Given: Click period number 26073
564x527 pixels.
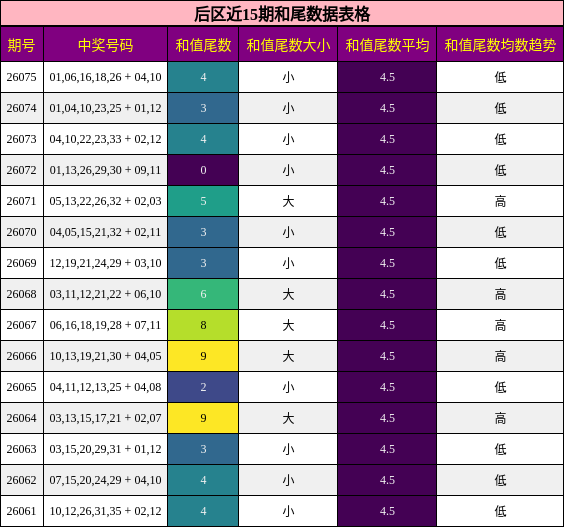Looking at the screenshot, I should click(x=22, y=139).
